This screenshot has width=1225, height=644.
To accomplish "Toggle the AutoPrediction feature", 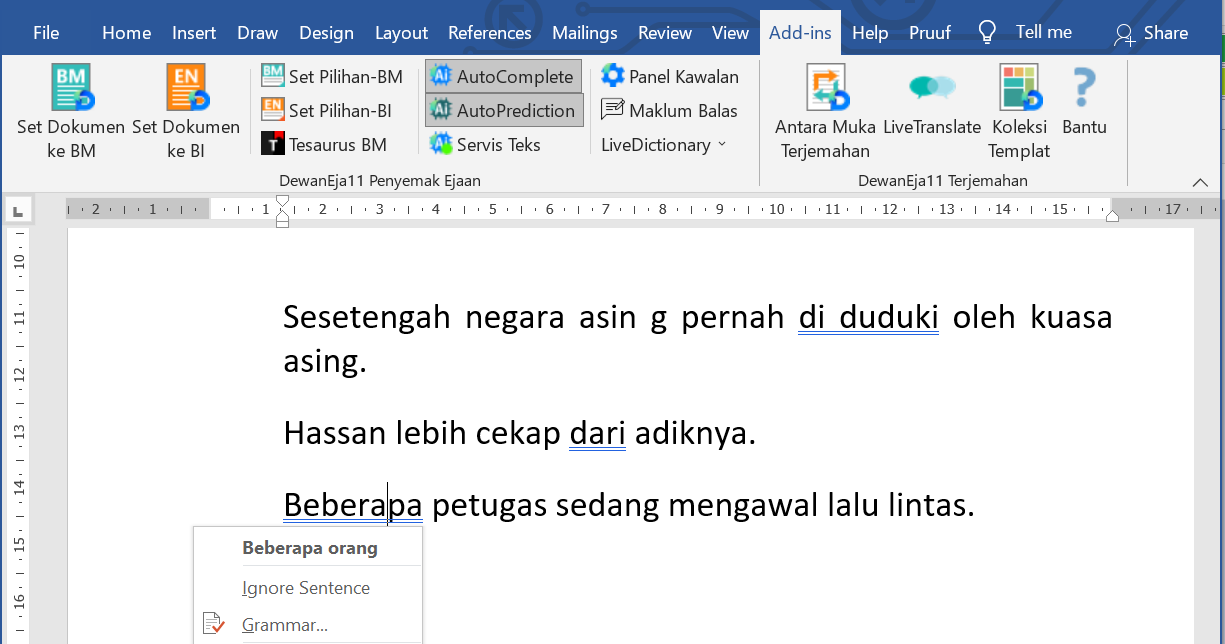I will pos(503,110).
